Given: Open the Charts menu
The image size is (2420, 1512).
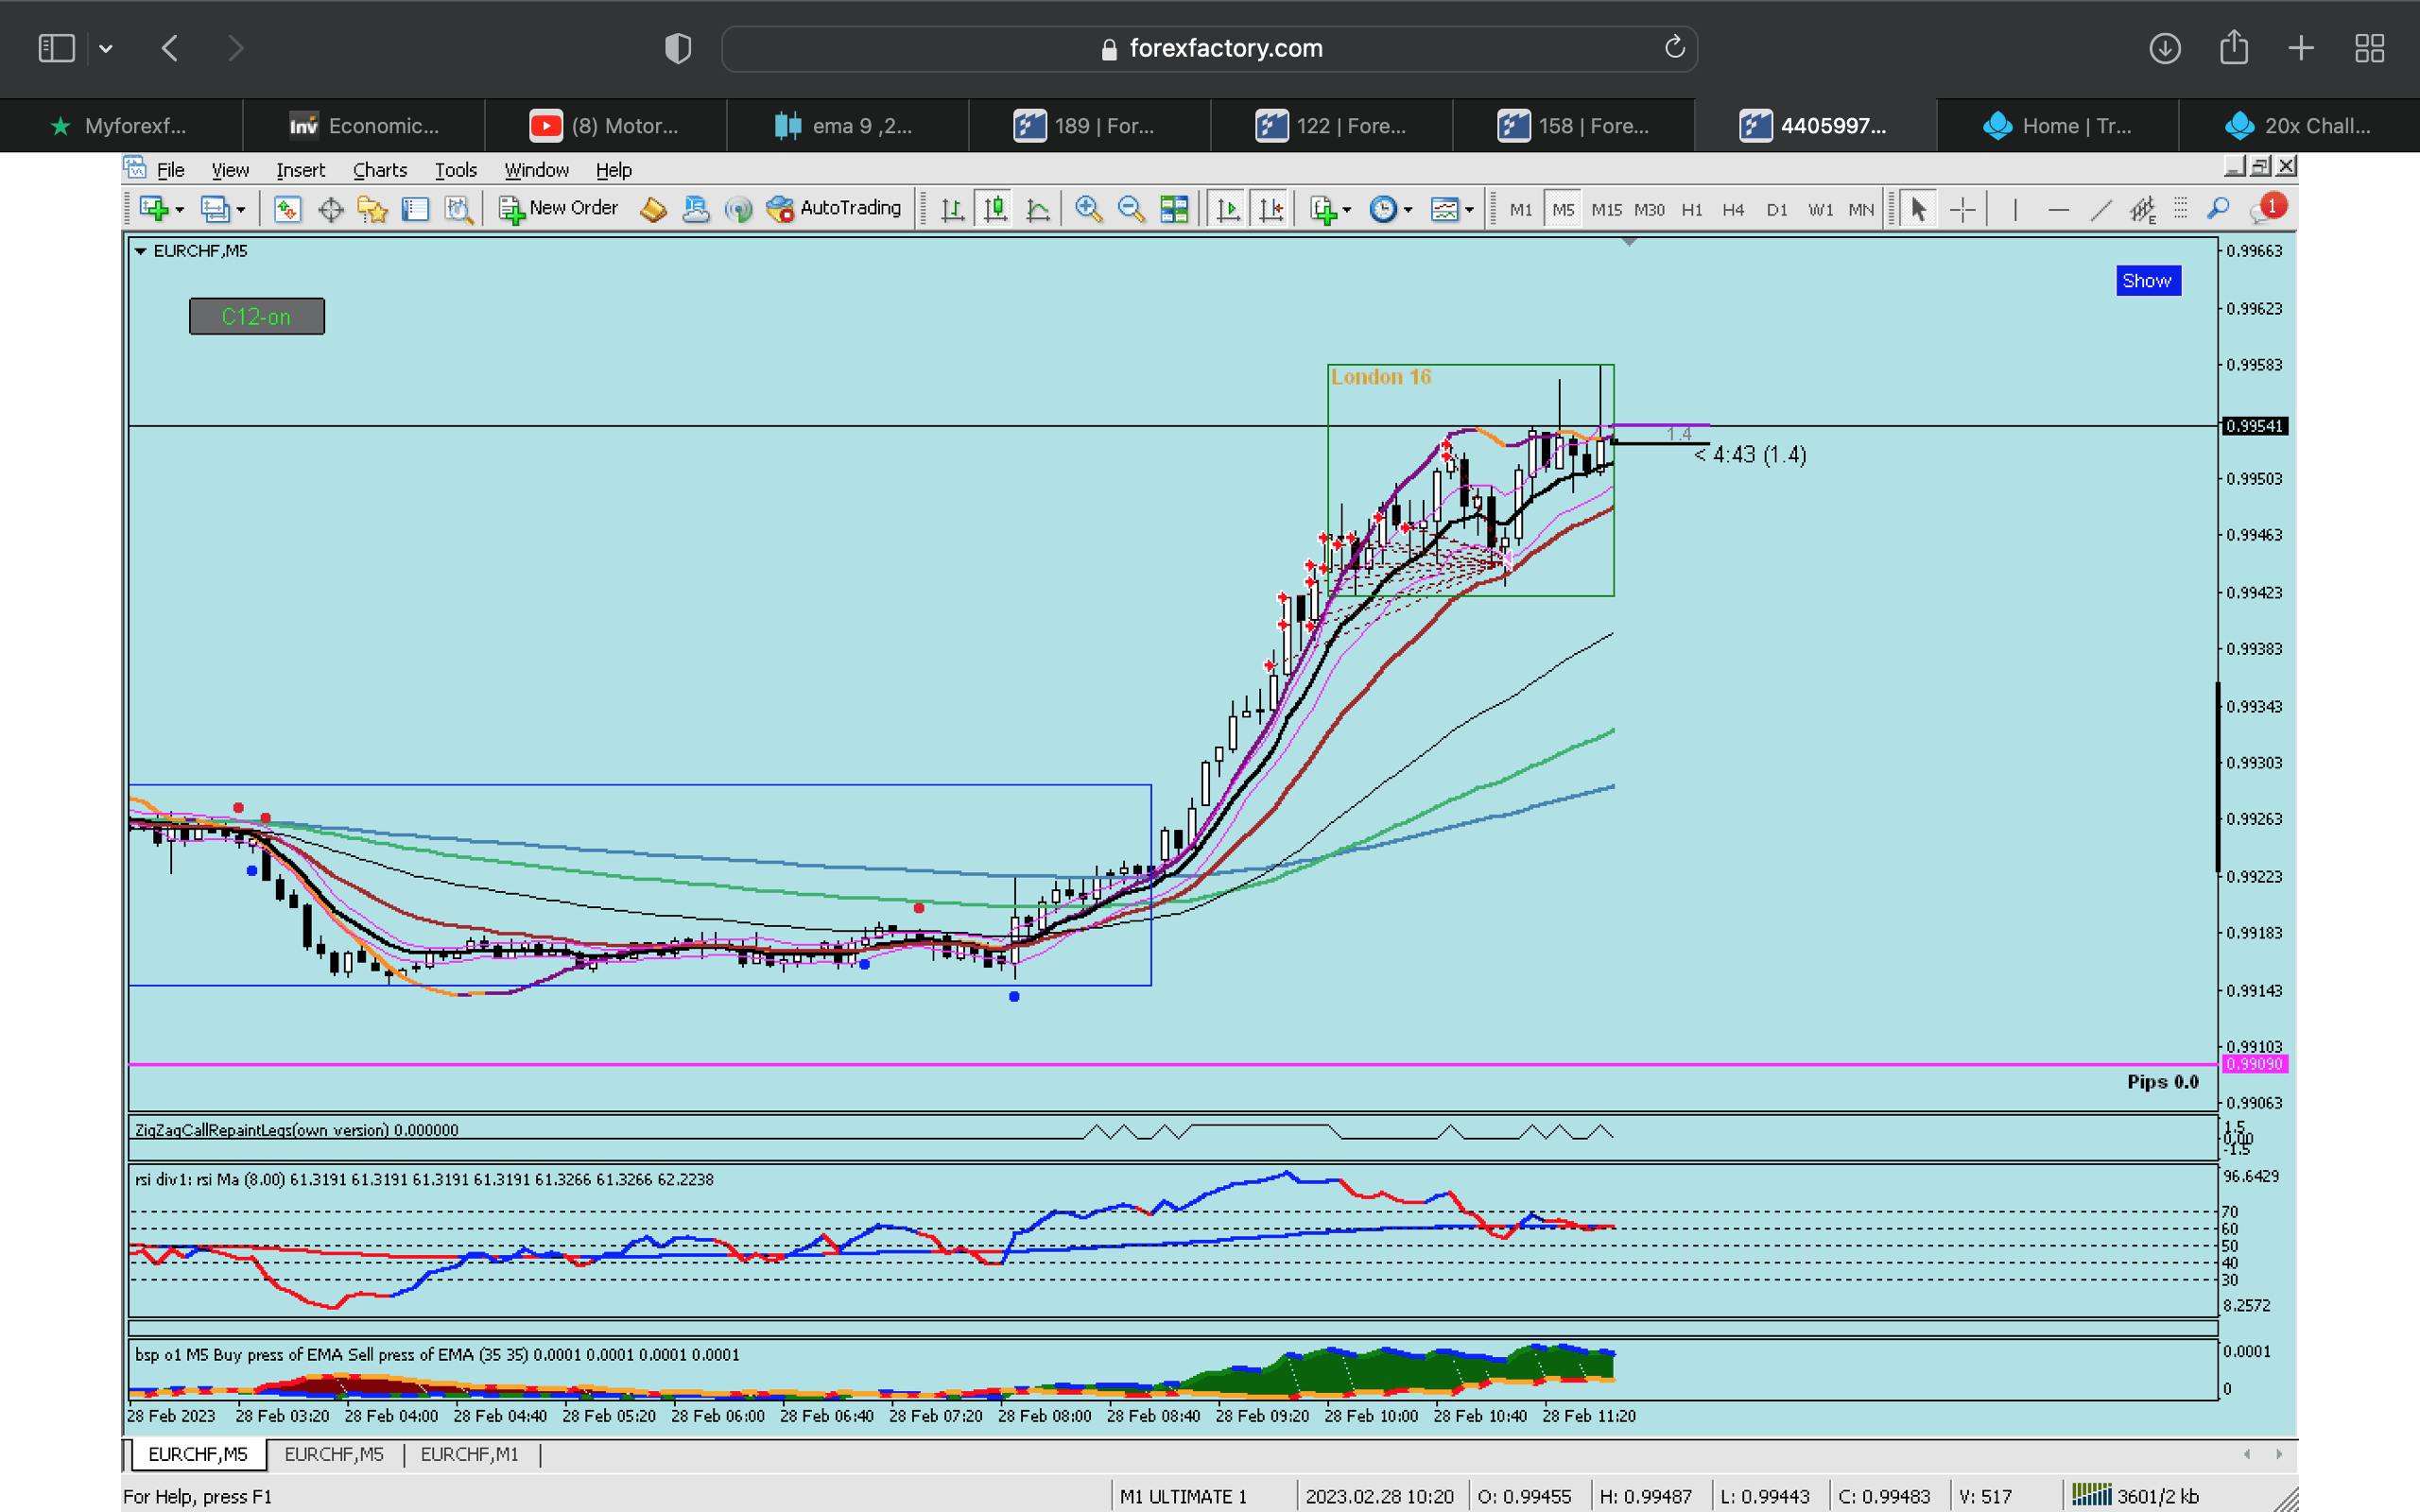Looking at the screenshot, I should [x=379, y=170].
